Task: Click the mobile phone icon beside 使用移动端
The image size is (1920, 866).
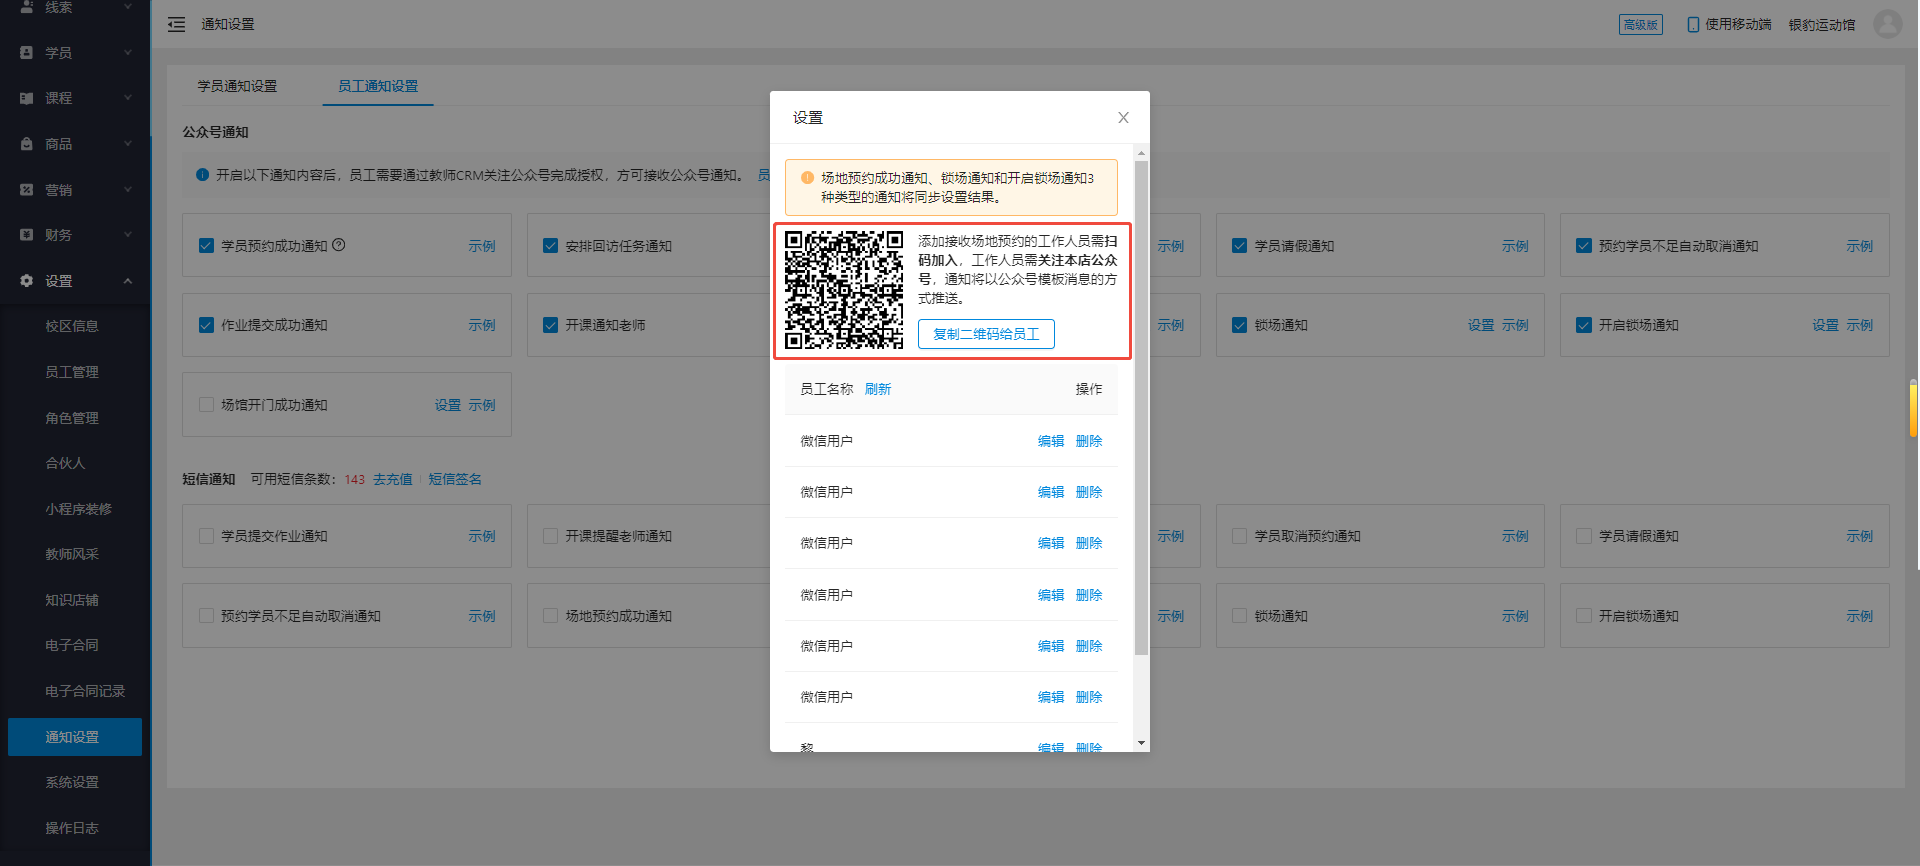Action: pos(1693,24)
